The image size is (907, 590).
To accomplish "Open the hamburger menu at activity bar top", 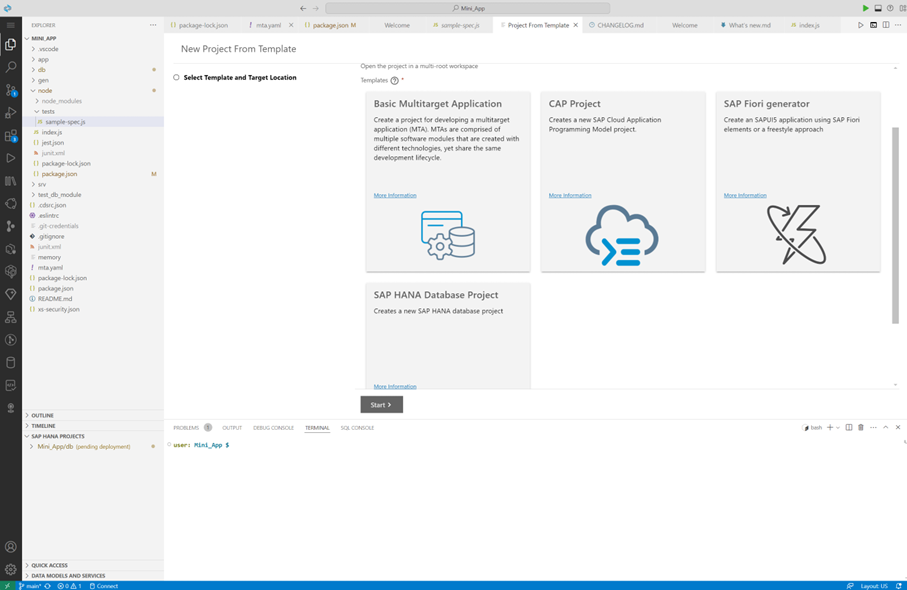I will pos(10,25).
